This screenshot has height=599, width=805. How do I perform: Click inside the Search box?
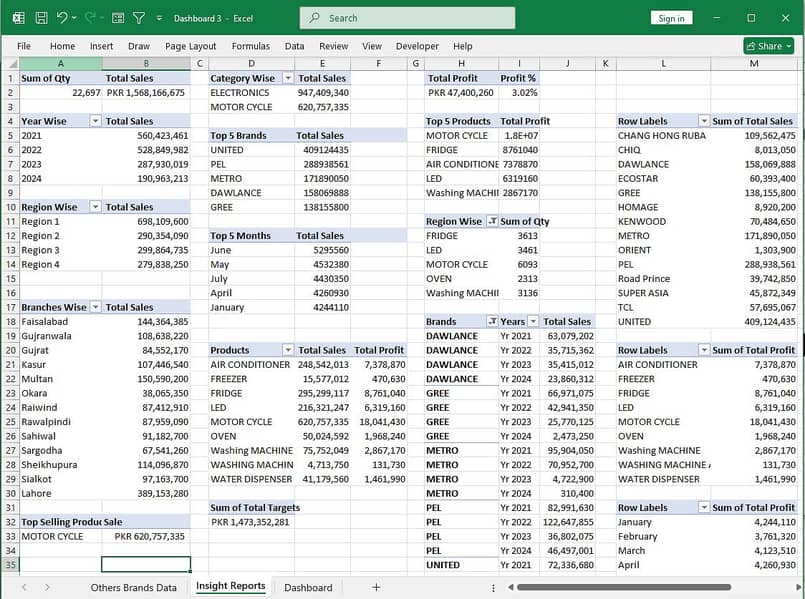click(407, 18)
